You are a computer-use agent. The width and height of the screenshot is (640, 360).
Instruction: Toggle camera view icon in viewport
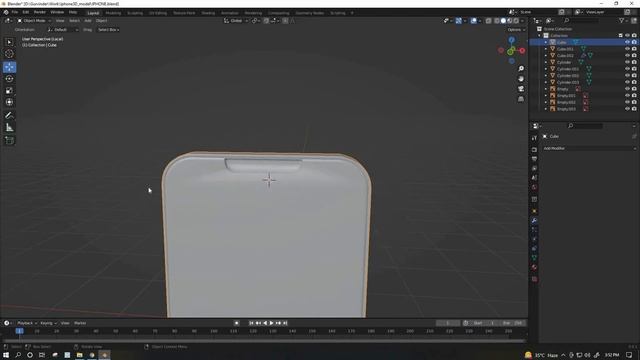tap(521, 89)
